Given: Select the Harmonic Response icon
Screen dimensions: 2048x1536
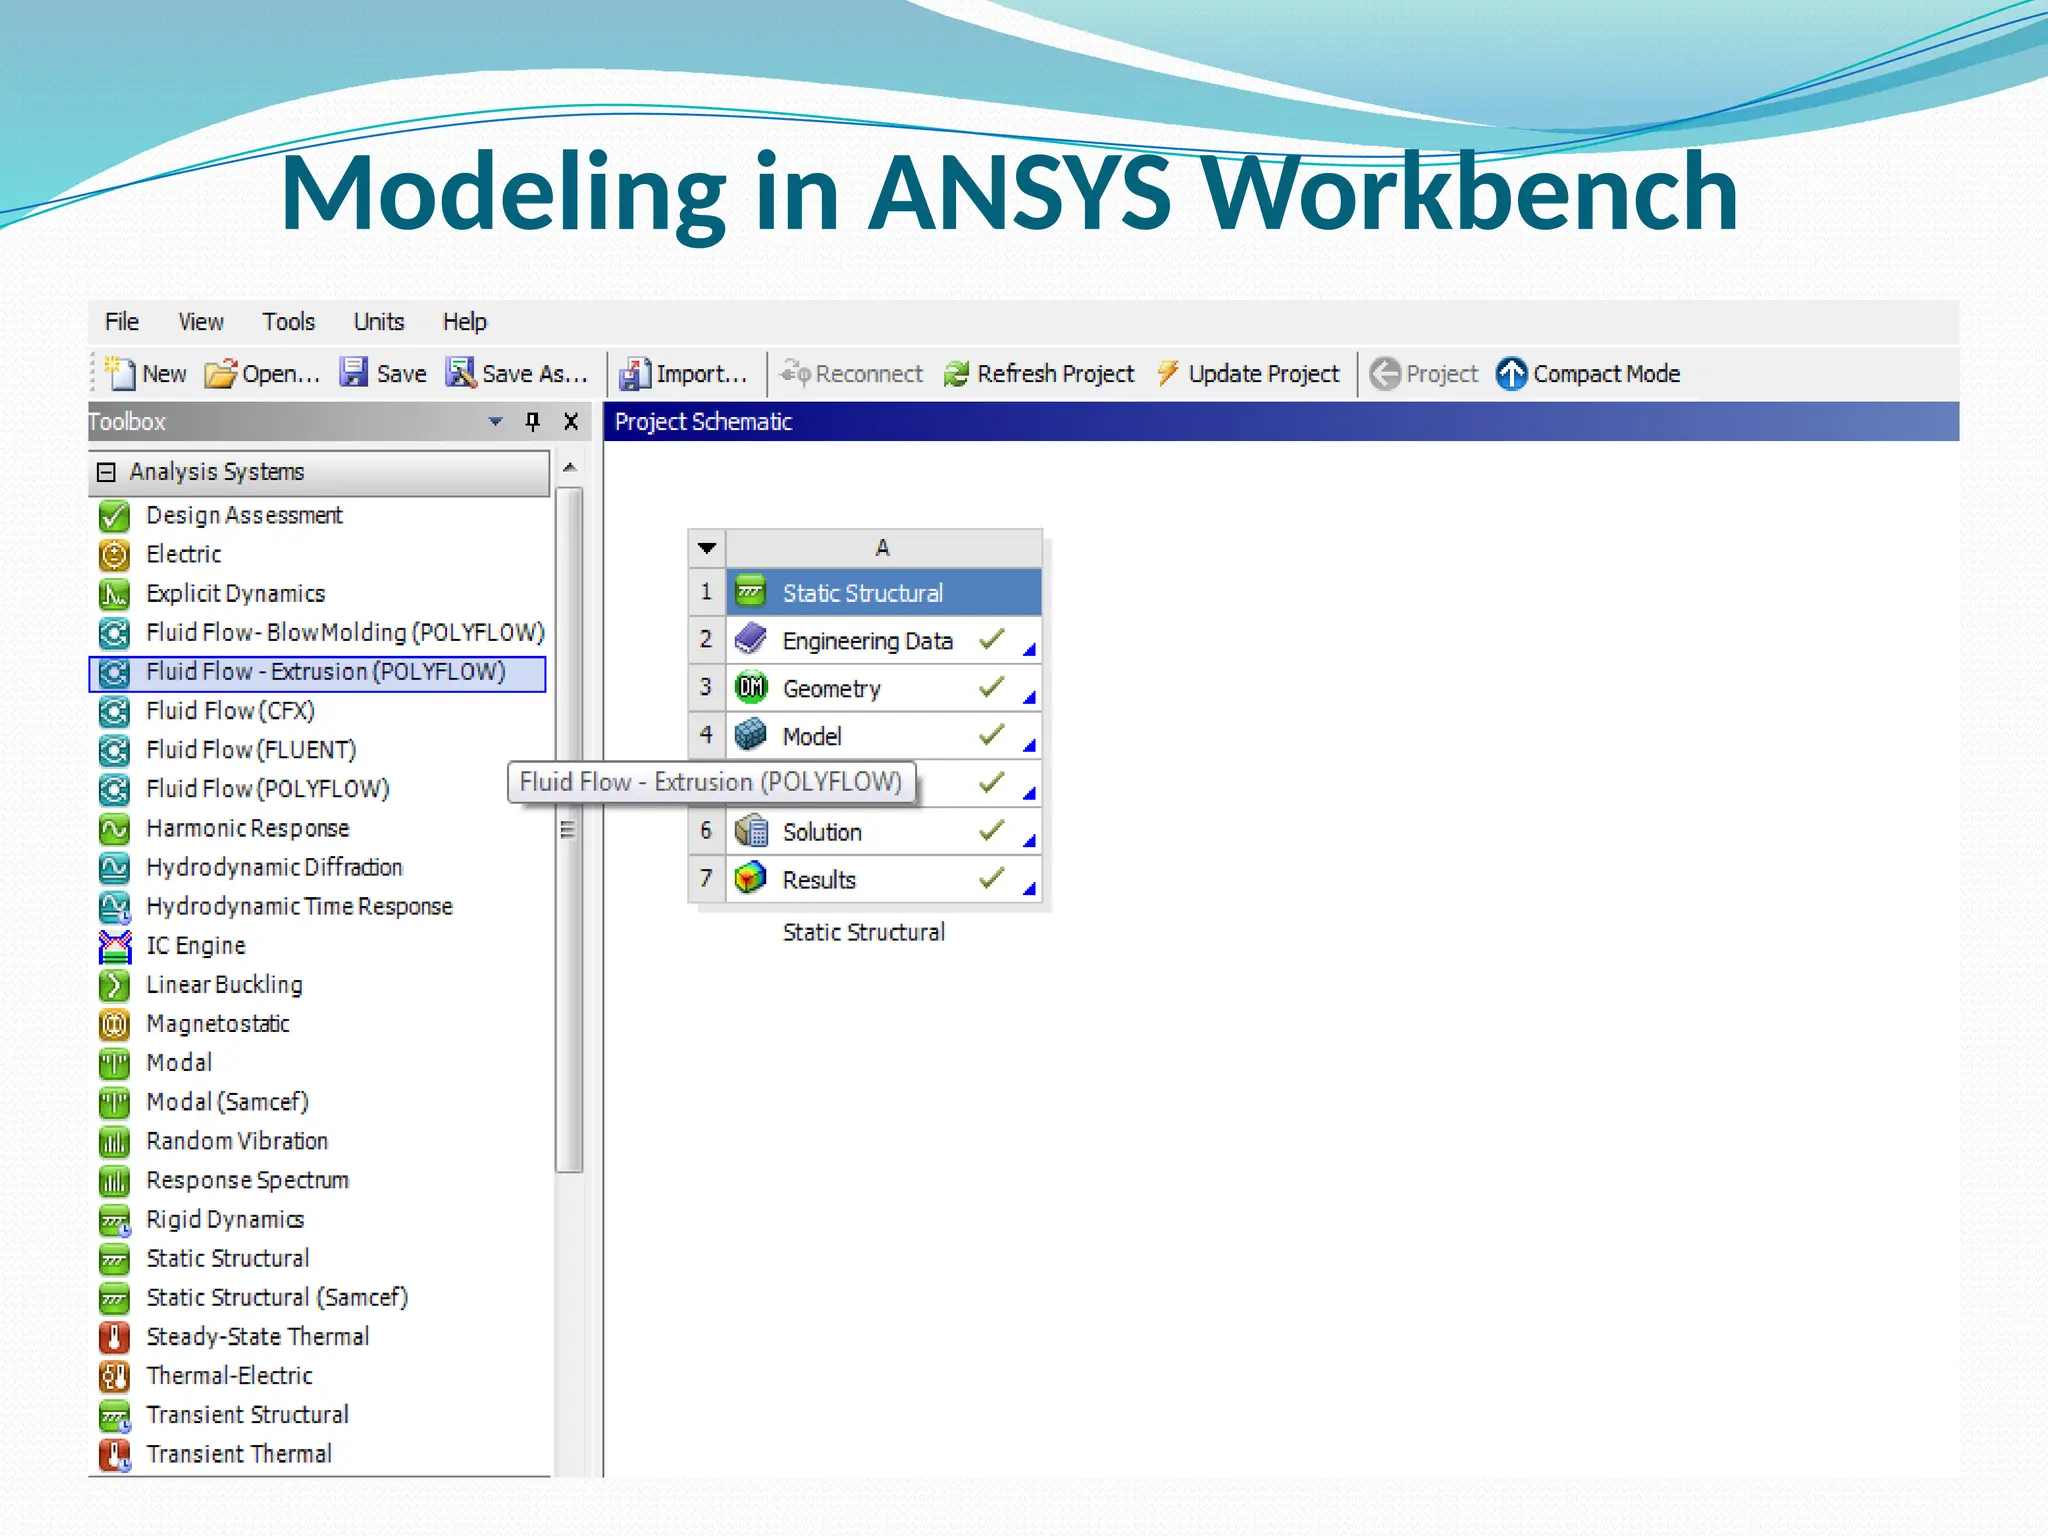Looking at the screenshot, I should pyautogui.click(x=115, y=829).
